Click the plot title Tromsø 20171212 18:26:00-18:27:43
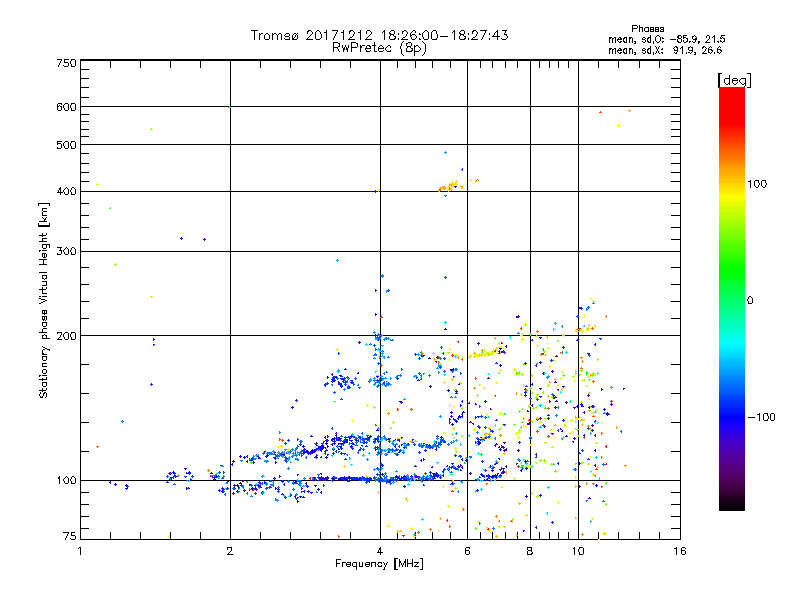Viewport: 800px width, 600px height. click(x=379, y=35)
